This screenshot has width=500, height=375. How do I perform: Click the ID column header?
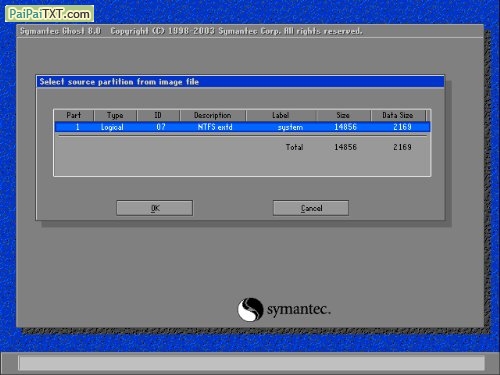coord(158,115)
